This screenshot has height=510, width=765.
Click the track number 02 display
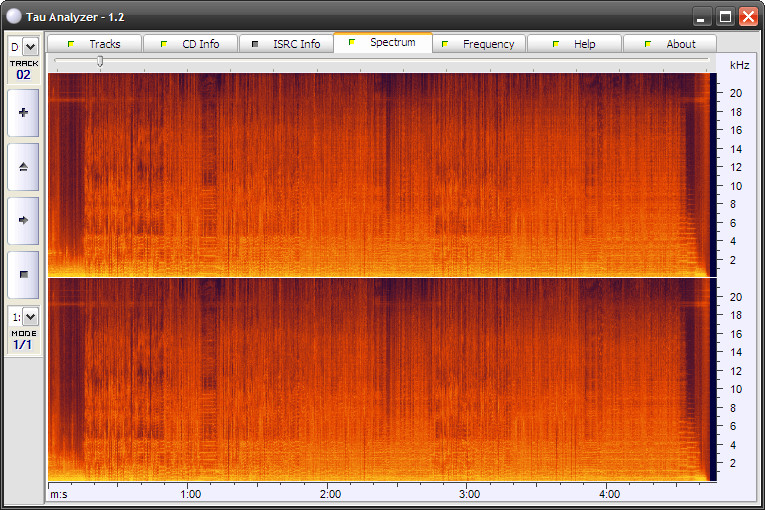[23, 74]
